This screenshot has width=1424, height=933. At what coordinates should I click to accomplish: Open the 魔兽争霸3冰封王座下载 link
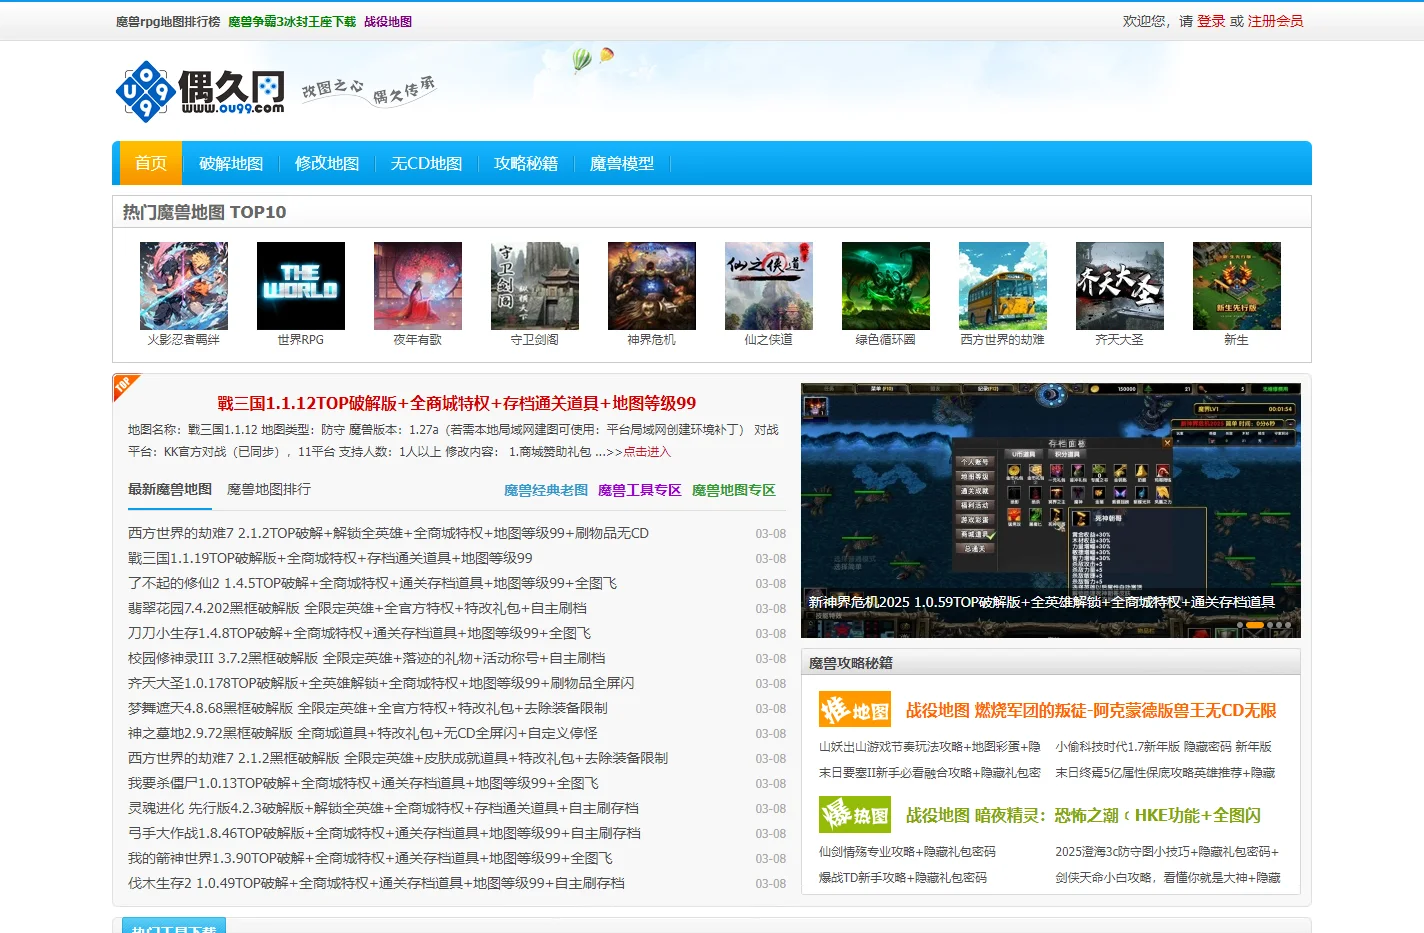point(292,21)
